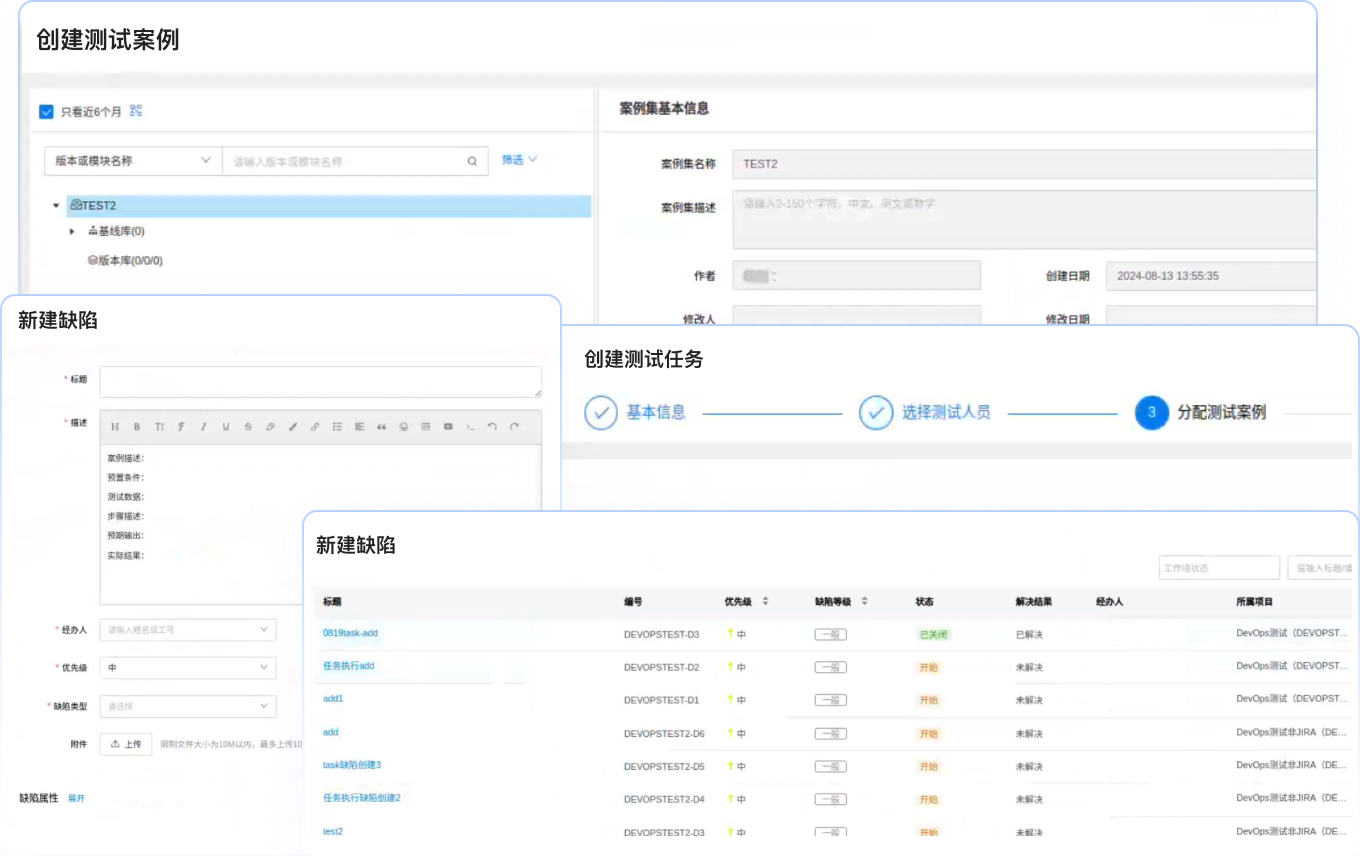Open defect 任务执行add link
Image resolution: width=1360 pixels, height=856 pixels.
click(x=349, y=666)
